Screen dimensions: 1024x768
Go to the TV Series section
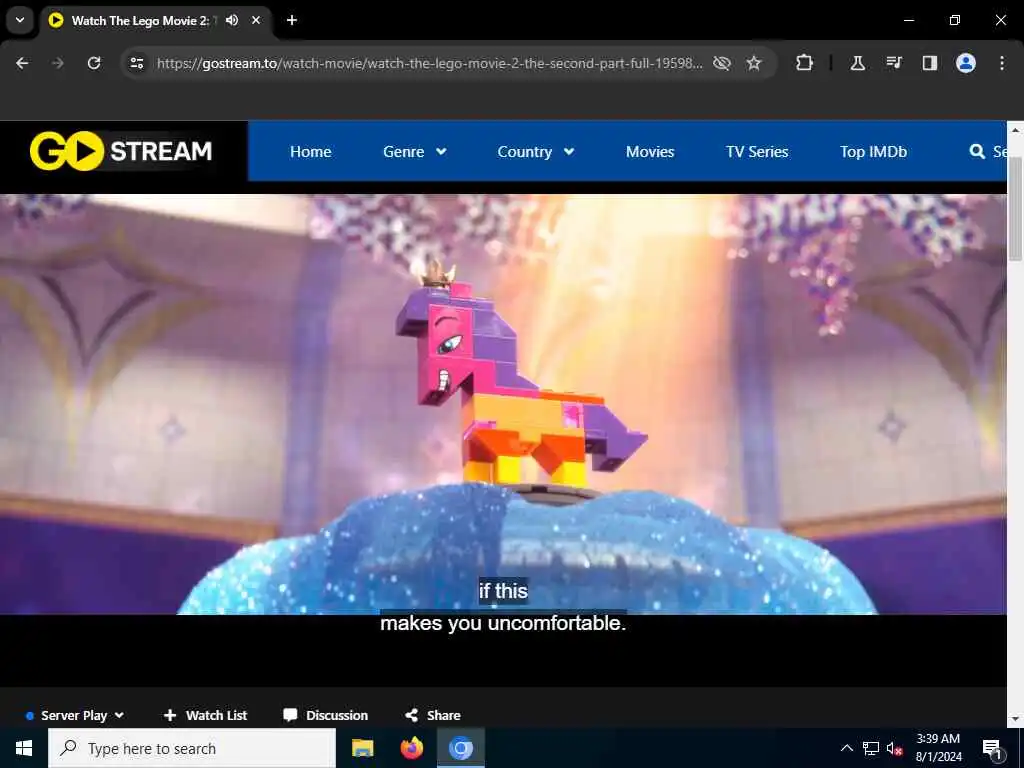757,152
